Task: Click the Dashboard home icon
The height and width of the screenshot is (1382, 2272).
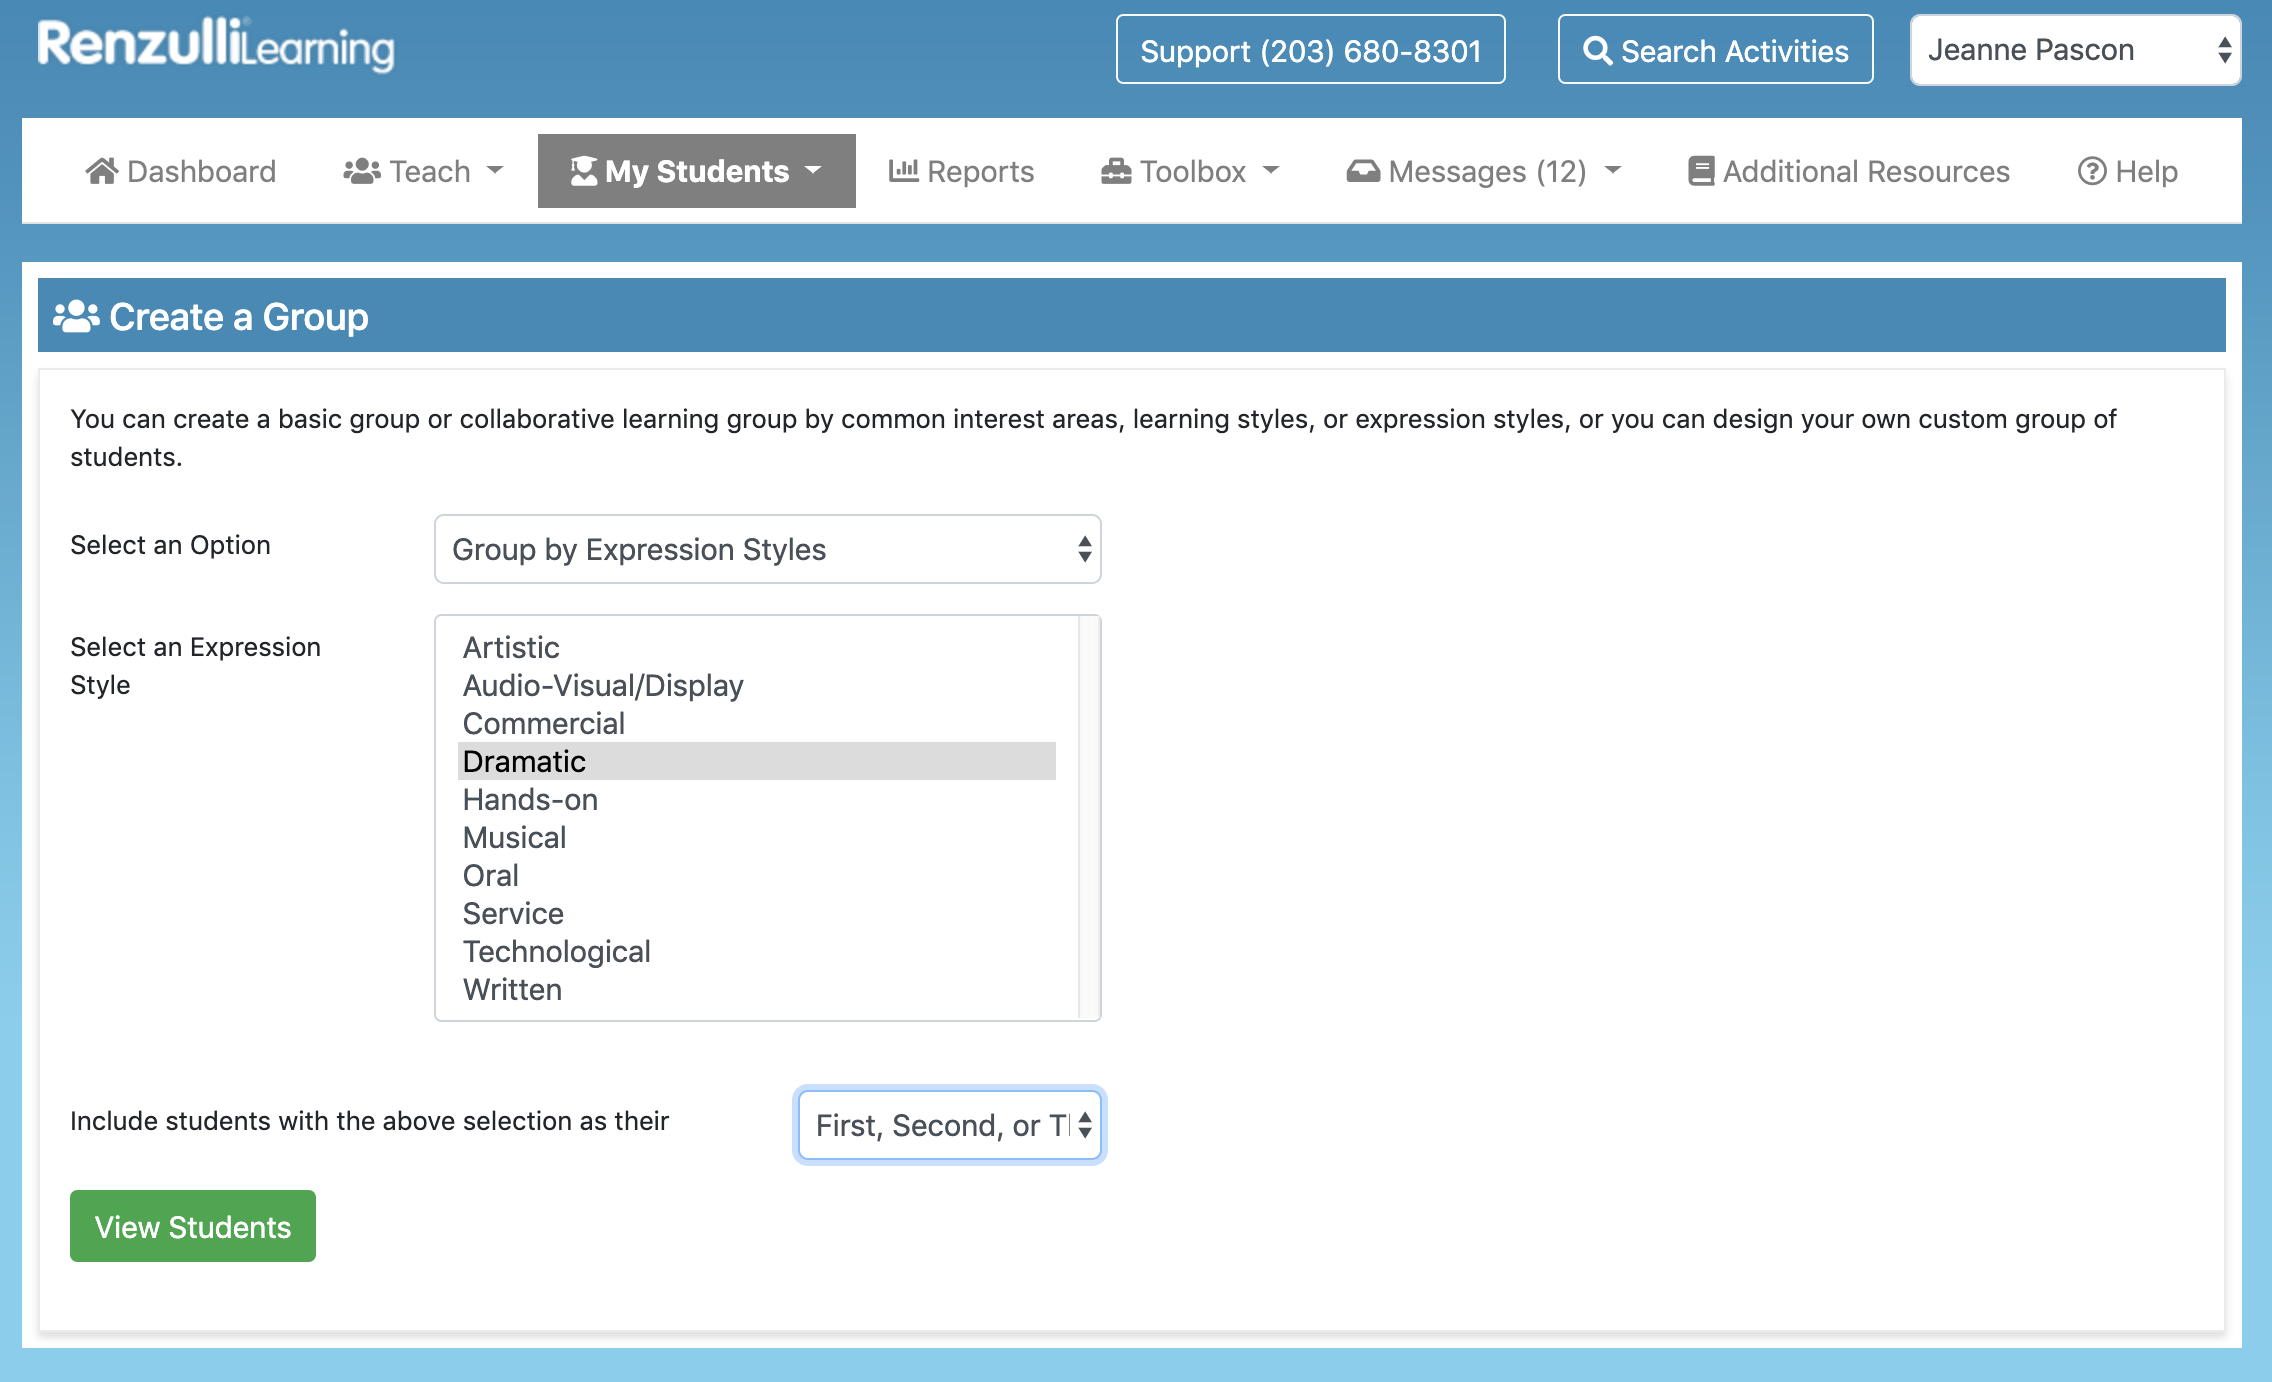Action: click(x=102, y=171)
